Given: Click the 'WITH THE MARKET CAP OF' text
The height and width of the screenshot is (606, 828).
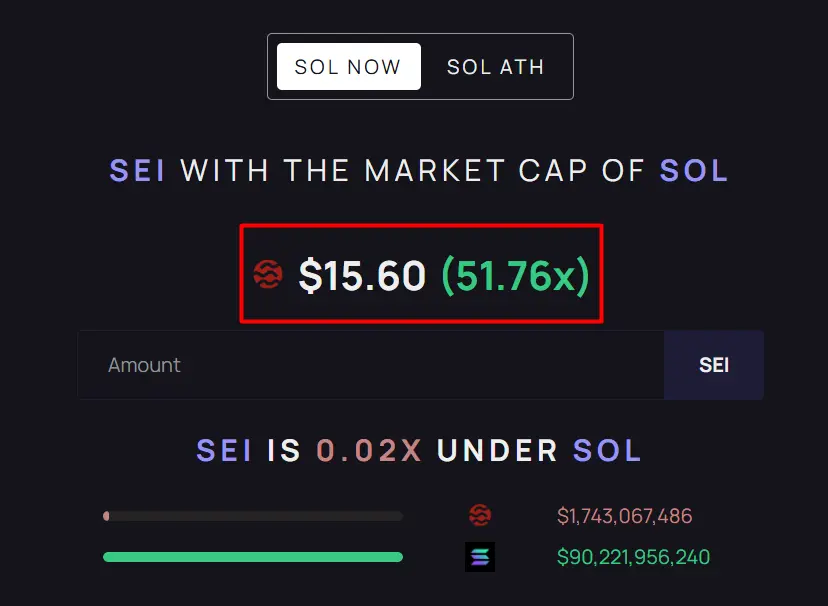Looking at the screenshot, I should 413,171.
